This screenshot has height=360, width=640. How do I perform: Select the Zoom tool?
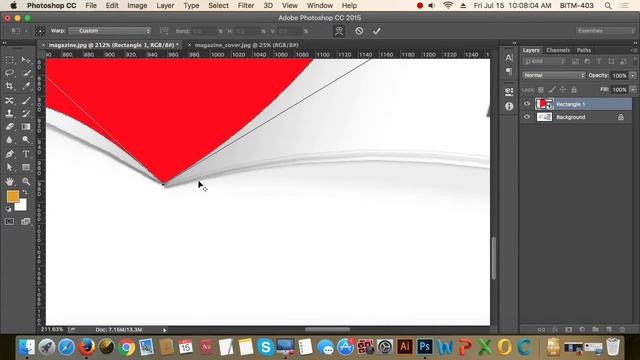(26, 181)
